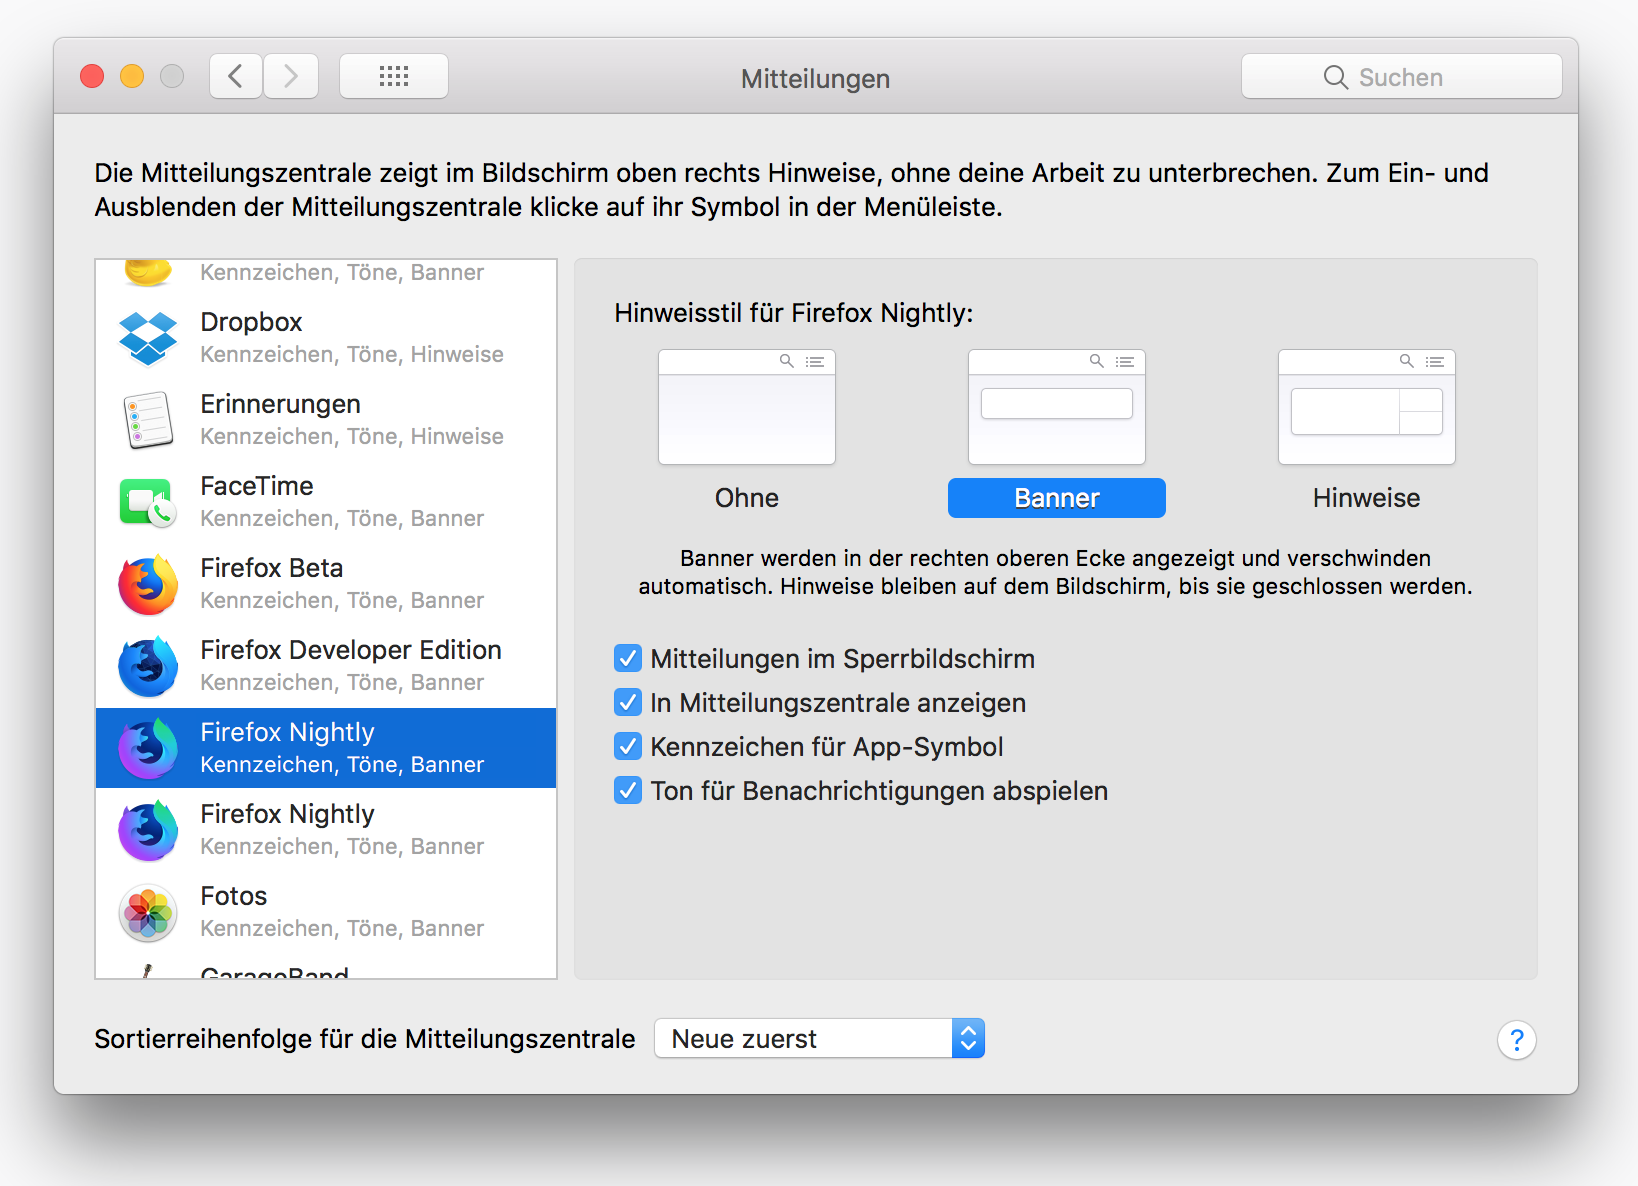The height and width of the screenshot is (1186, 1638).
Task: Select the Banner alert style thumbnail
Action: [x=1057, y=407]
